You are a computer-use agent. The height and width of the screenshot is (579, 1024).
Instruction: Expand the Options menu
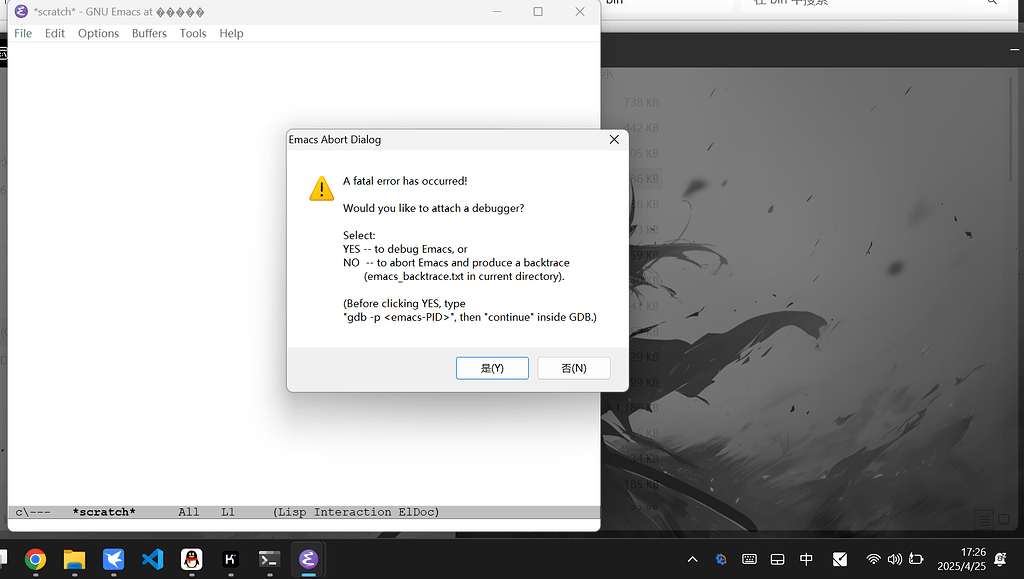click(x=98, y=33)
